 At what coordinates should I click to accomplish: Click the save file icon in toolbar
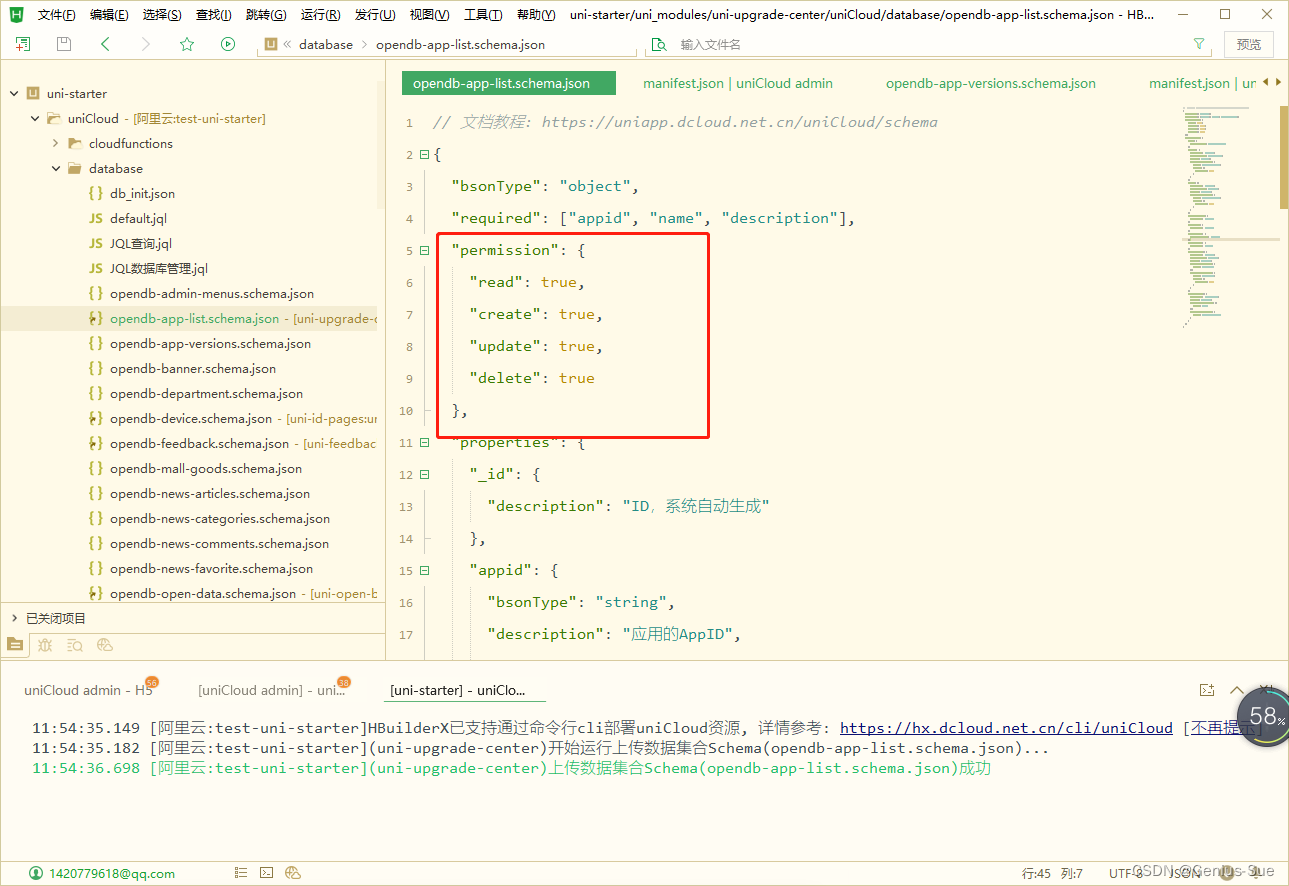tap(64, 44)
